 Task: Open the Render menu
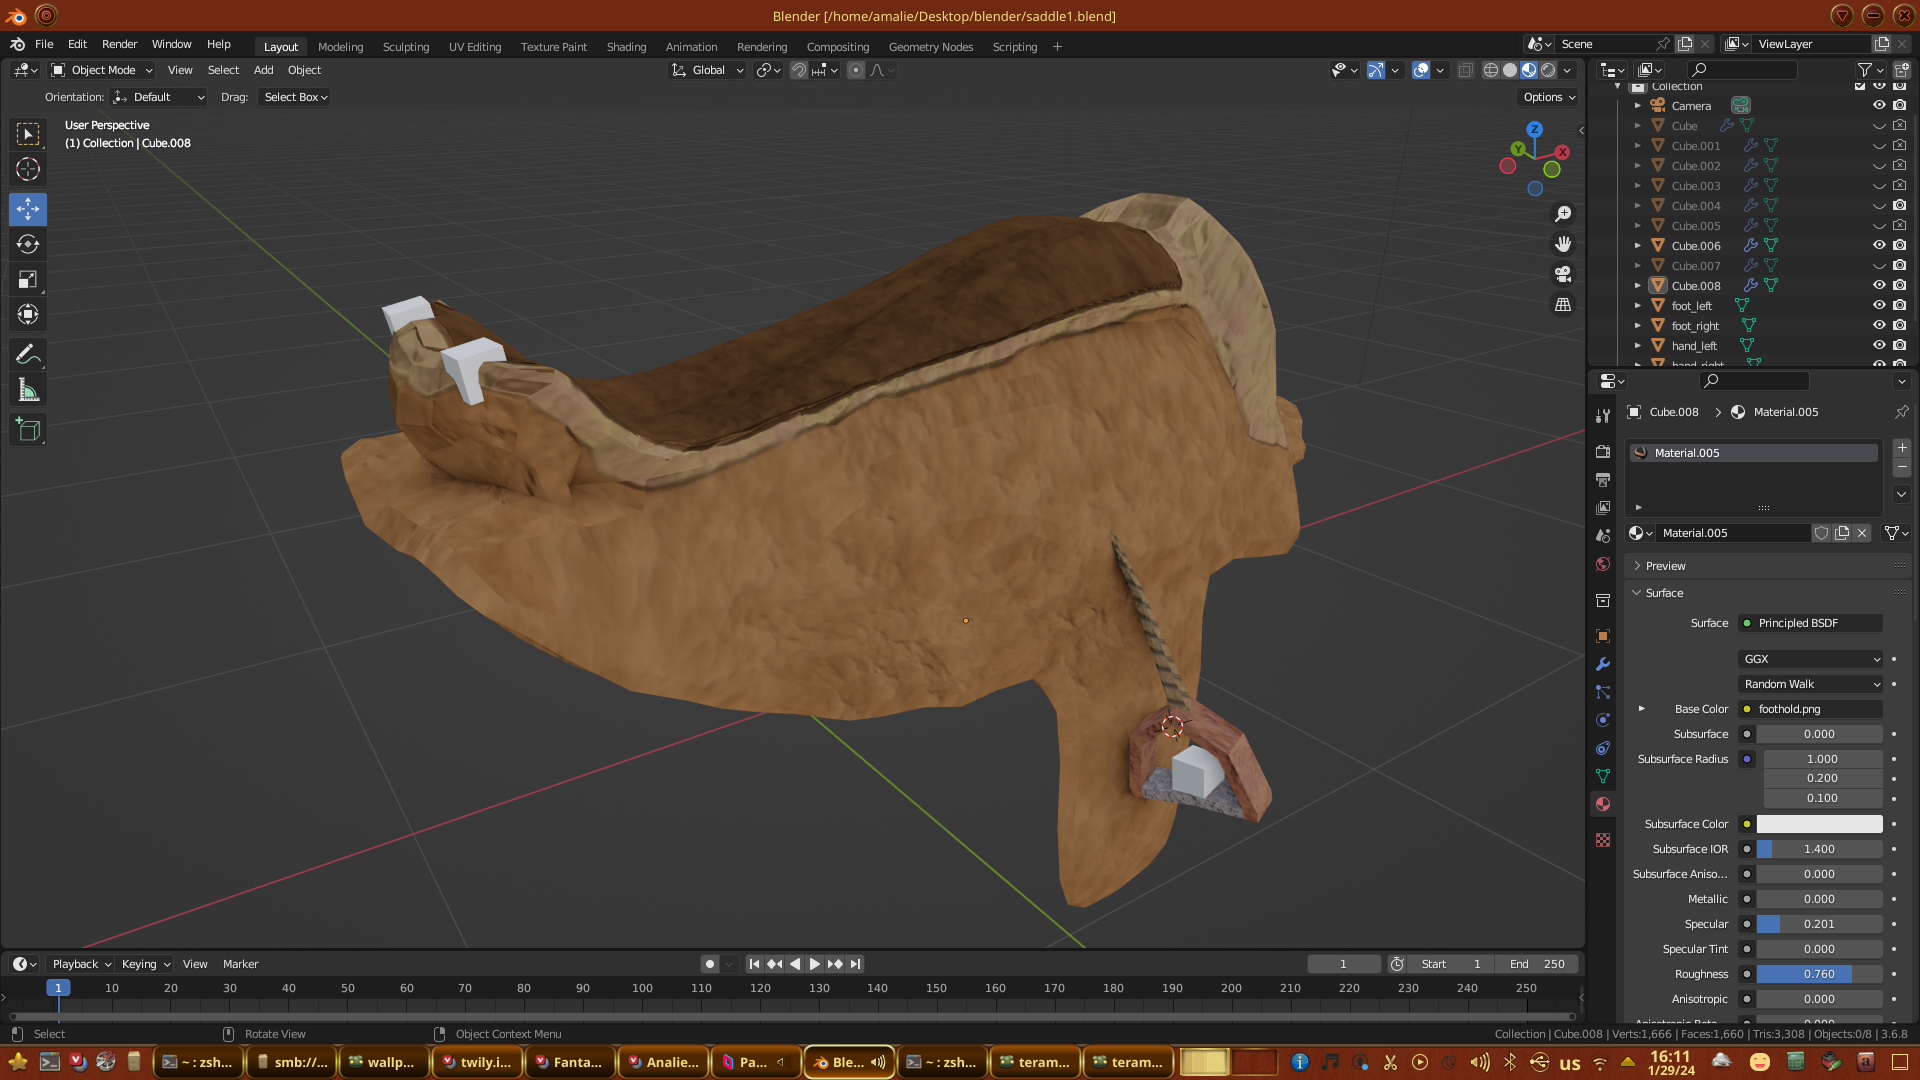[119, 44]
